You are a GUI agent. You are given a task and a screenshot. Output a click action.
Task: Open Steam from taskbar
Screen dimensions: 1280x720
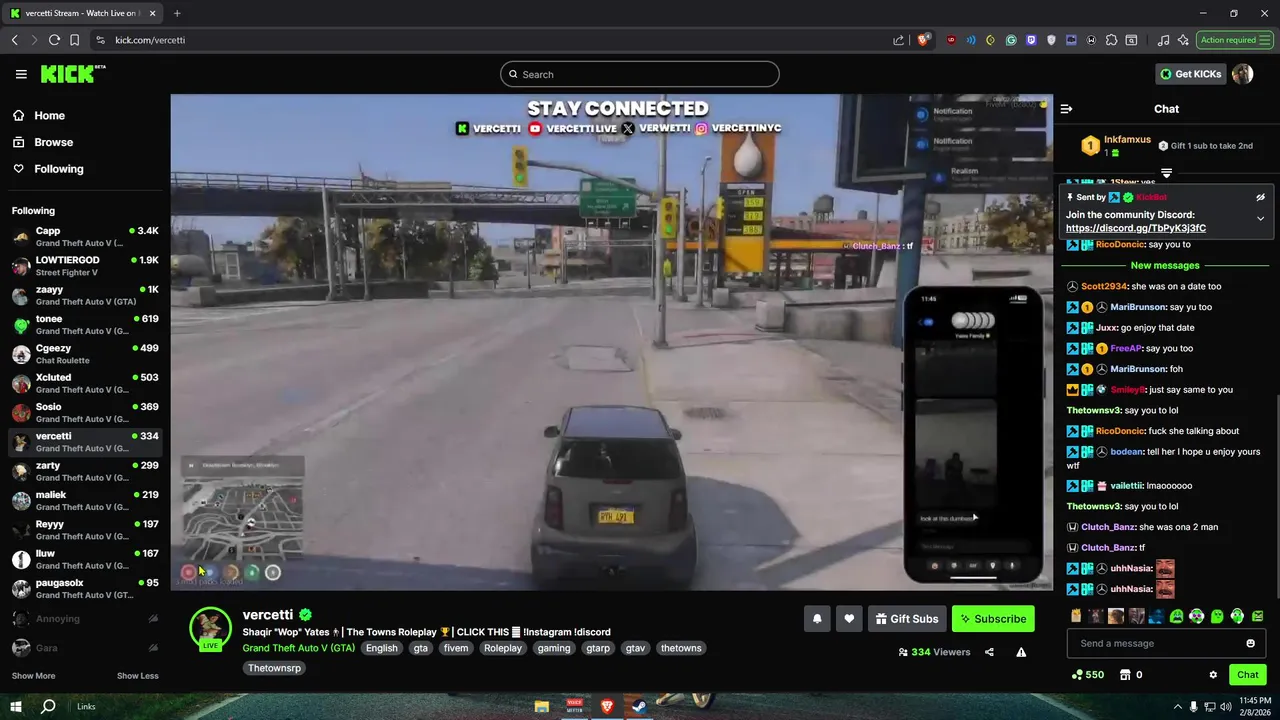tap(639, 707)
